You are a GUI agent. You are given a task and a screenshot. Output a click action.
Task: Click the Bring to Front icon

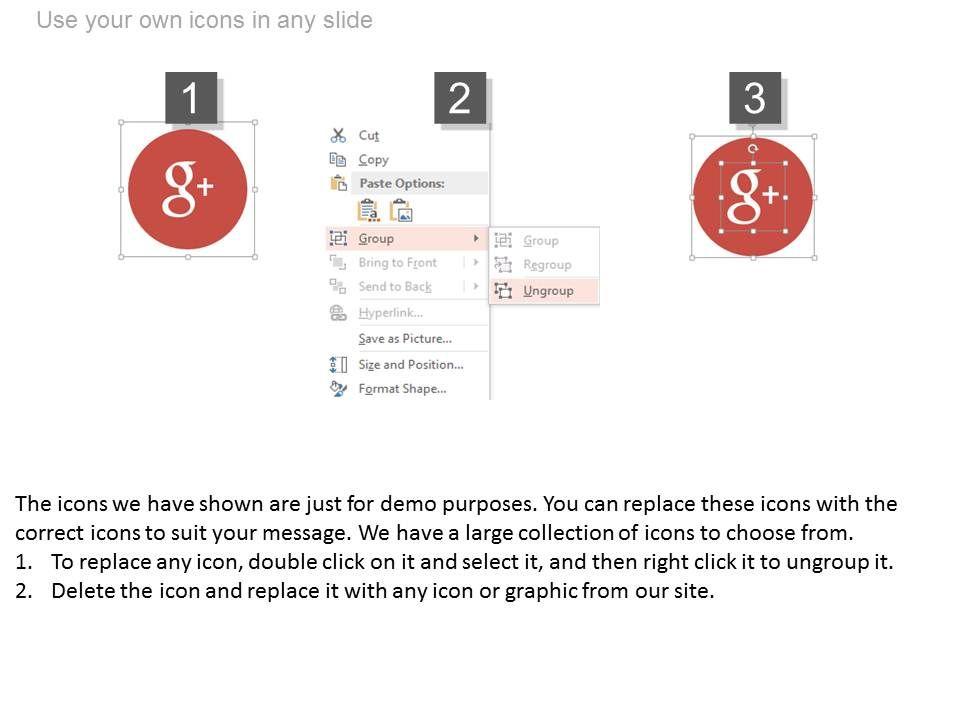[338, 262]
